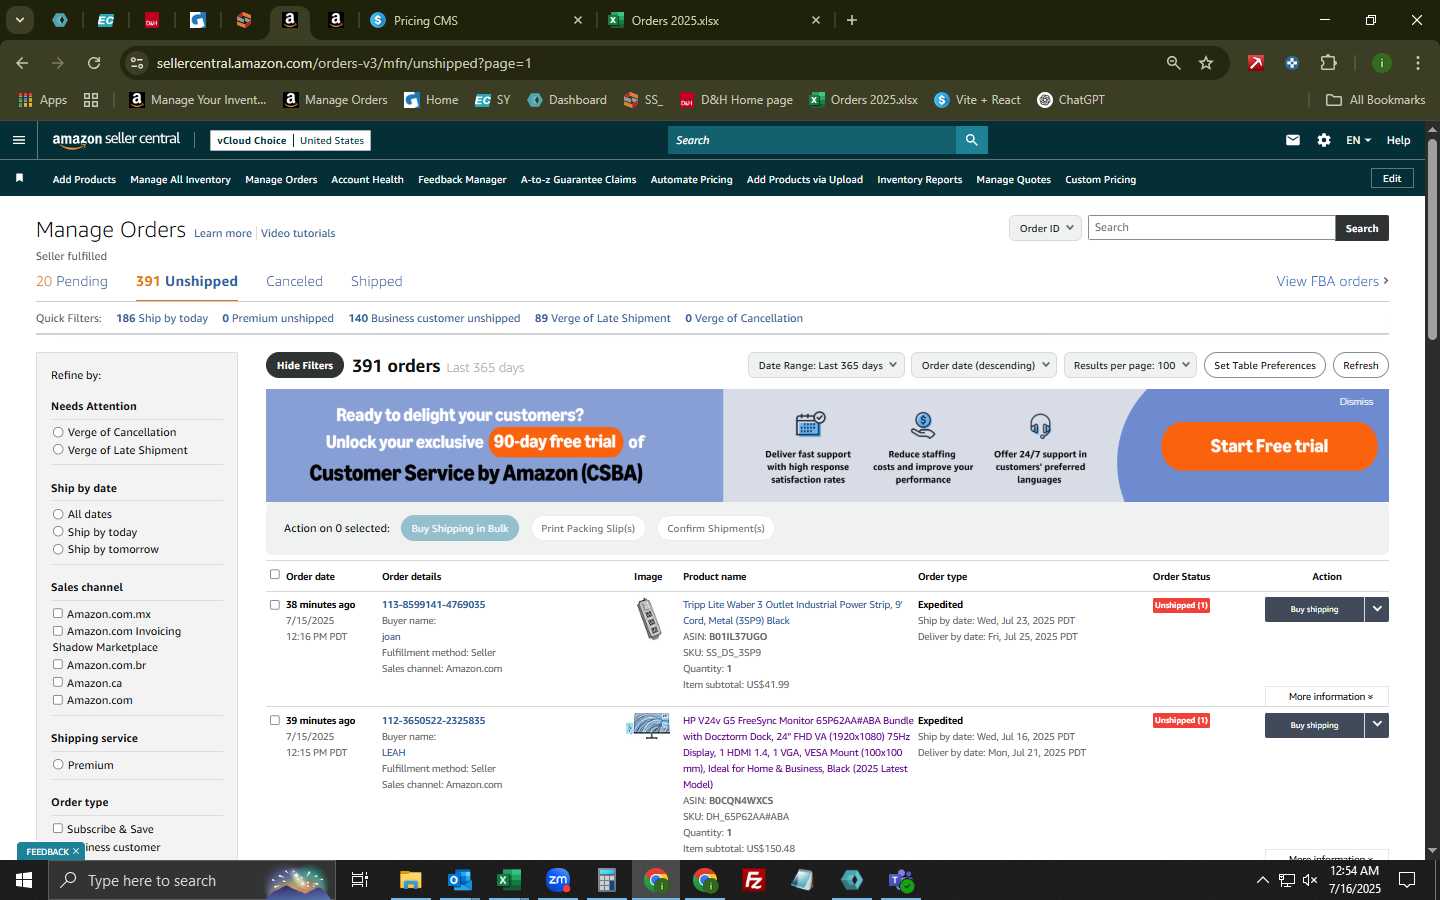The image size is (1440, 900).
Task: Select the Ship by tomorrow radio button
Action: click(x=58, y=549)
